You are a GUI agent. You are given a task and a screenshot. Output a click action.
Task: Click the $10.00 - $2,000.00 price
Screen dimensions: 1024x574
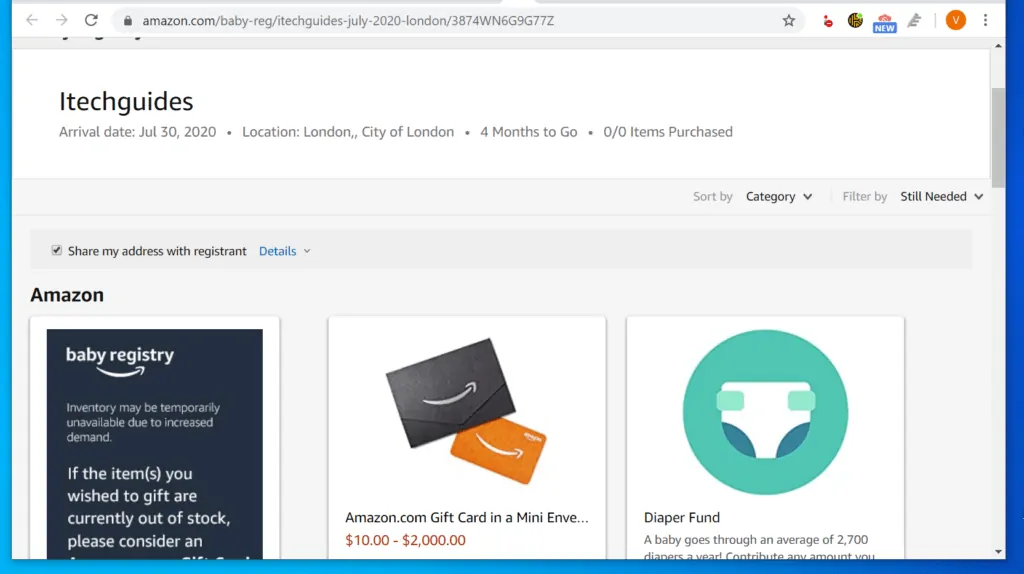(x=406, y=540)
